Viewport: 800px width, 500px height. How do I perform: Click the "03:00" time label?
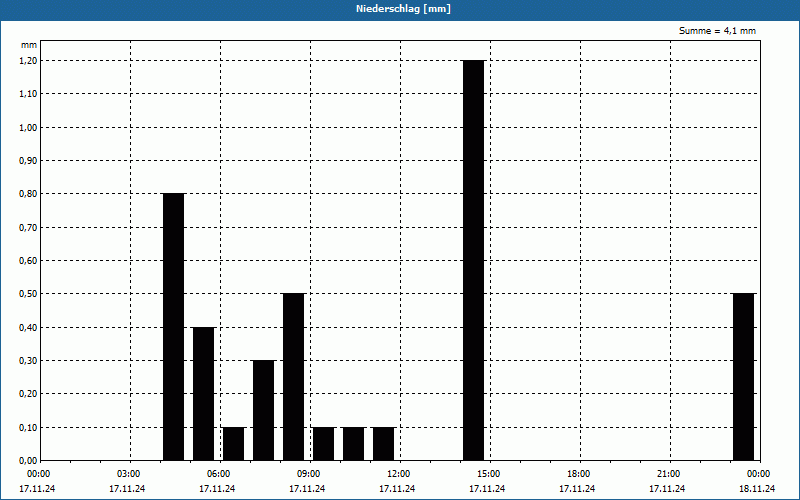pyautogui.click(x=129, y=474)
